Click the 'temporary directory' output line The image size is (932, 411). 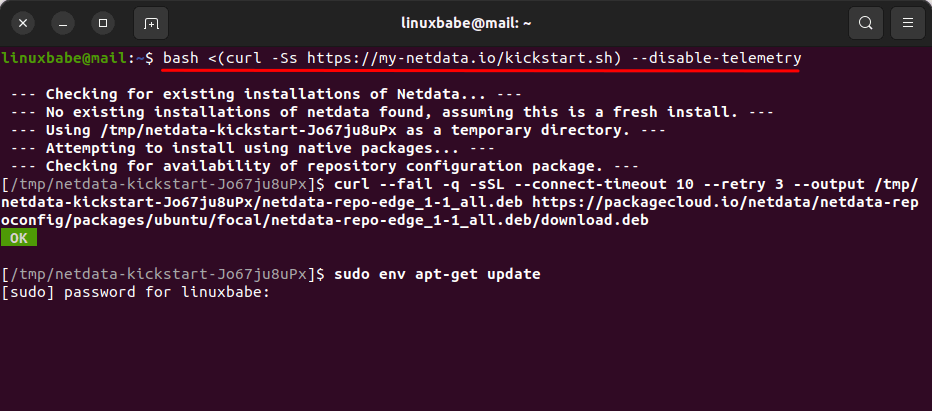point(323,130)
